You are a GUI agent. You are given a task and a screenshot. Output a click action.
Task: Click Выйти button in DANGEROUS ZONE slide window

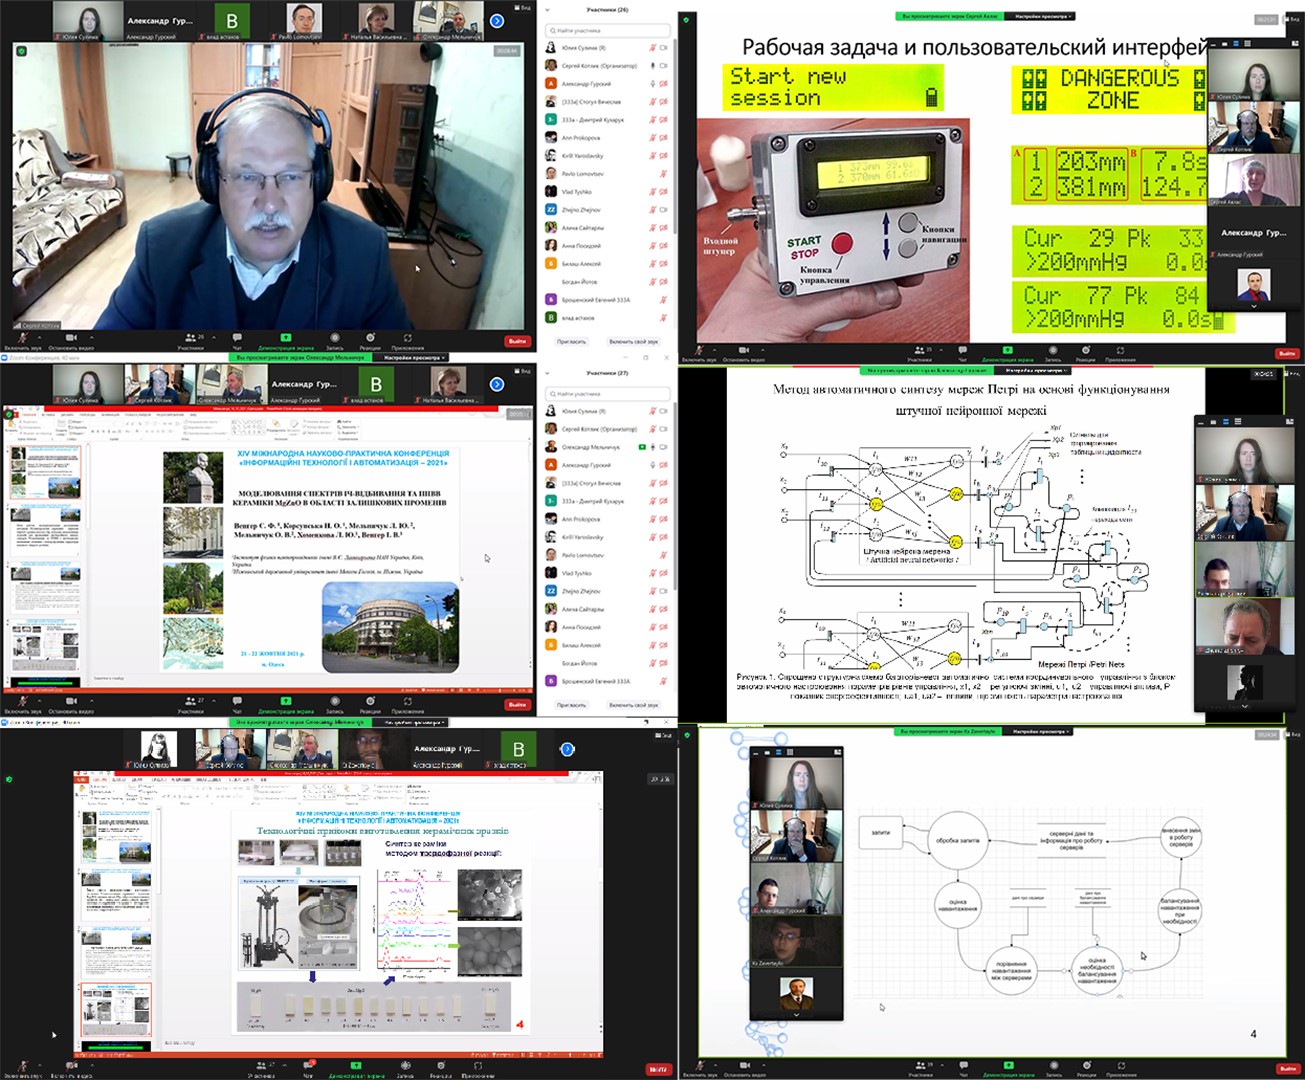point(1287,353)
